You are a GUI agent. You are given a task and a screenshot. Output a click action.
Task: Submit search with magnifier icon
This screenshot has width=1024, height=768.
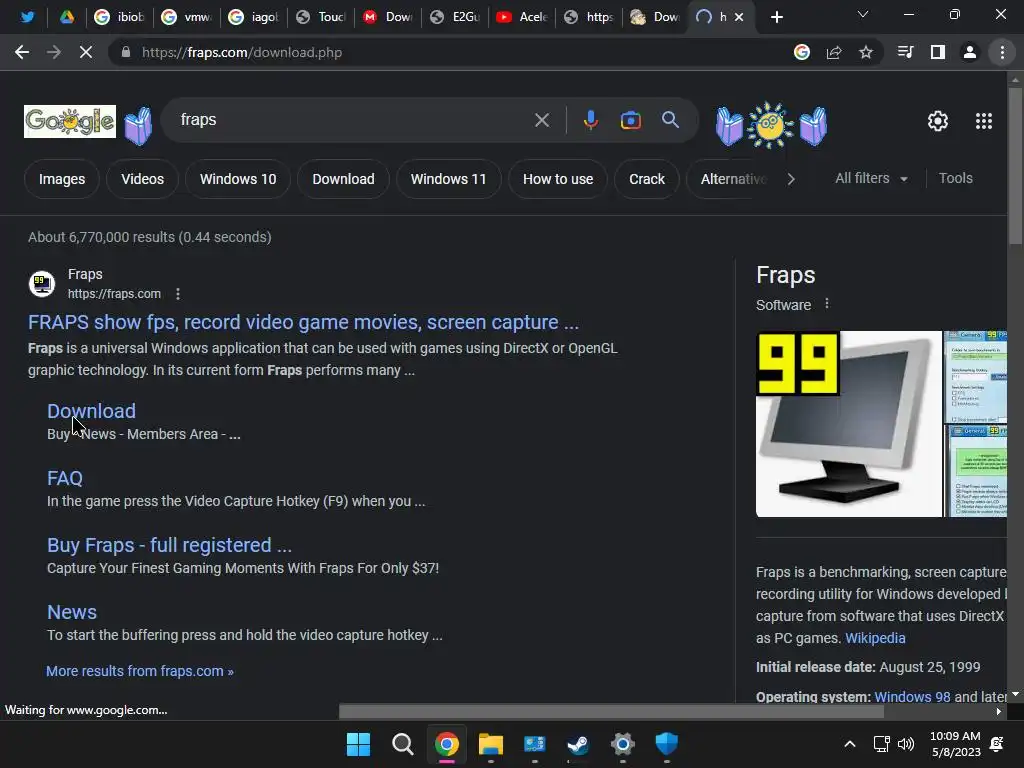670,120
